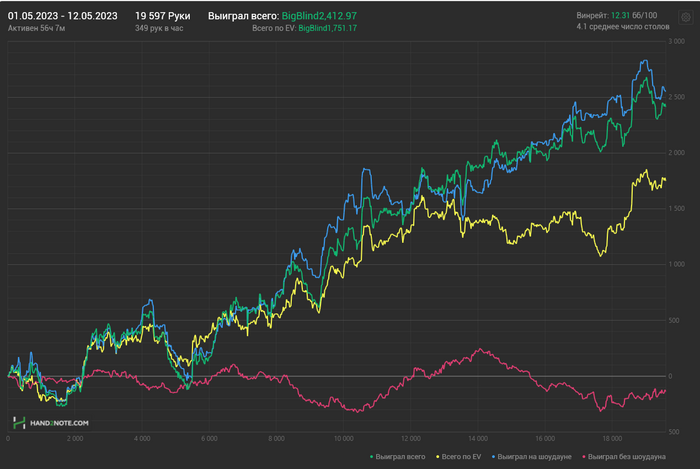Click the total won value BigBlind2,412.97
This screenshot has height=469, width=700.
pos(319,16)
